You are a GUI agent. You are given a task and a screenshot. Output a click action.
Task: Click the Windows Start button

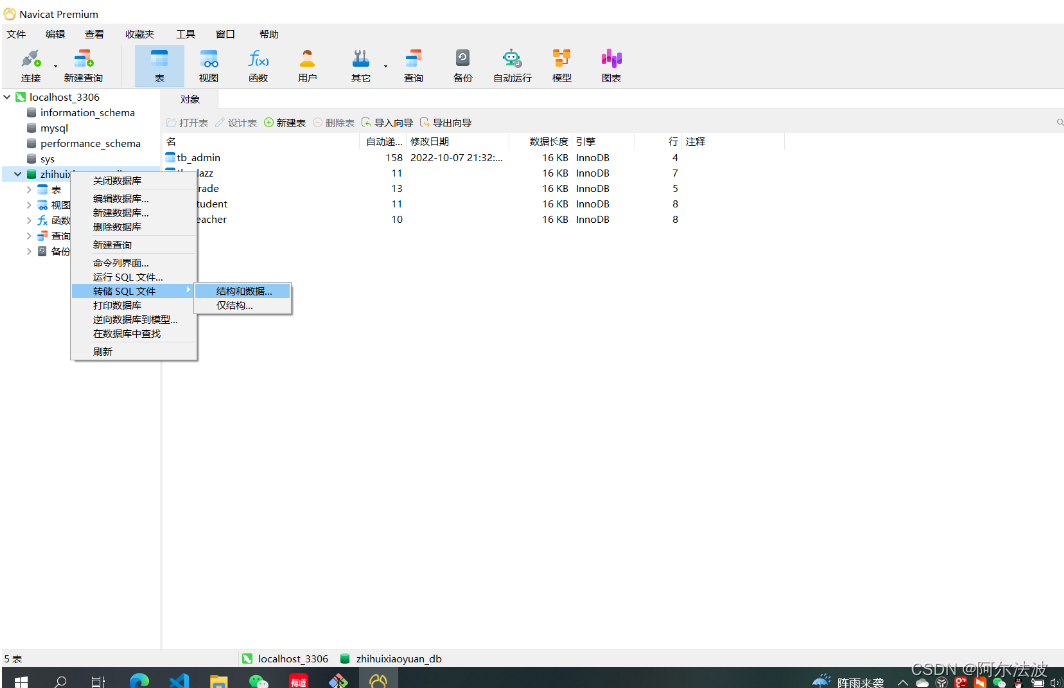(x=20, y=681)
